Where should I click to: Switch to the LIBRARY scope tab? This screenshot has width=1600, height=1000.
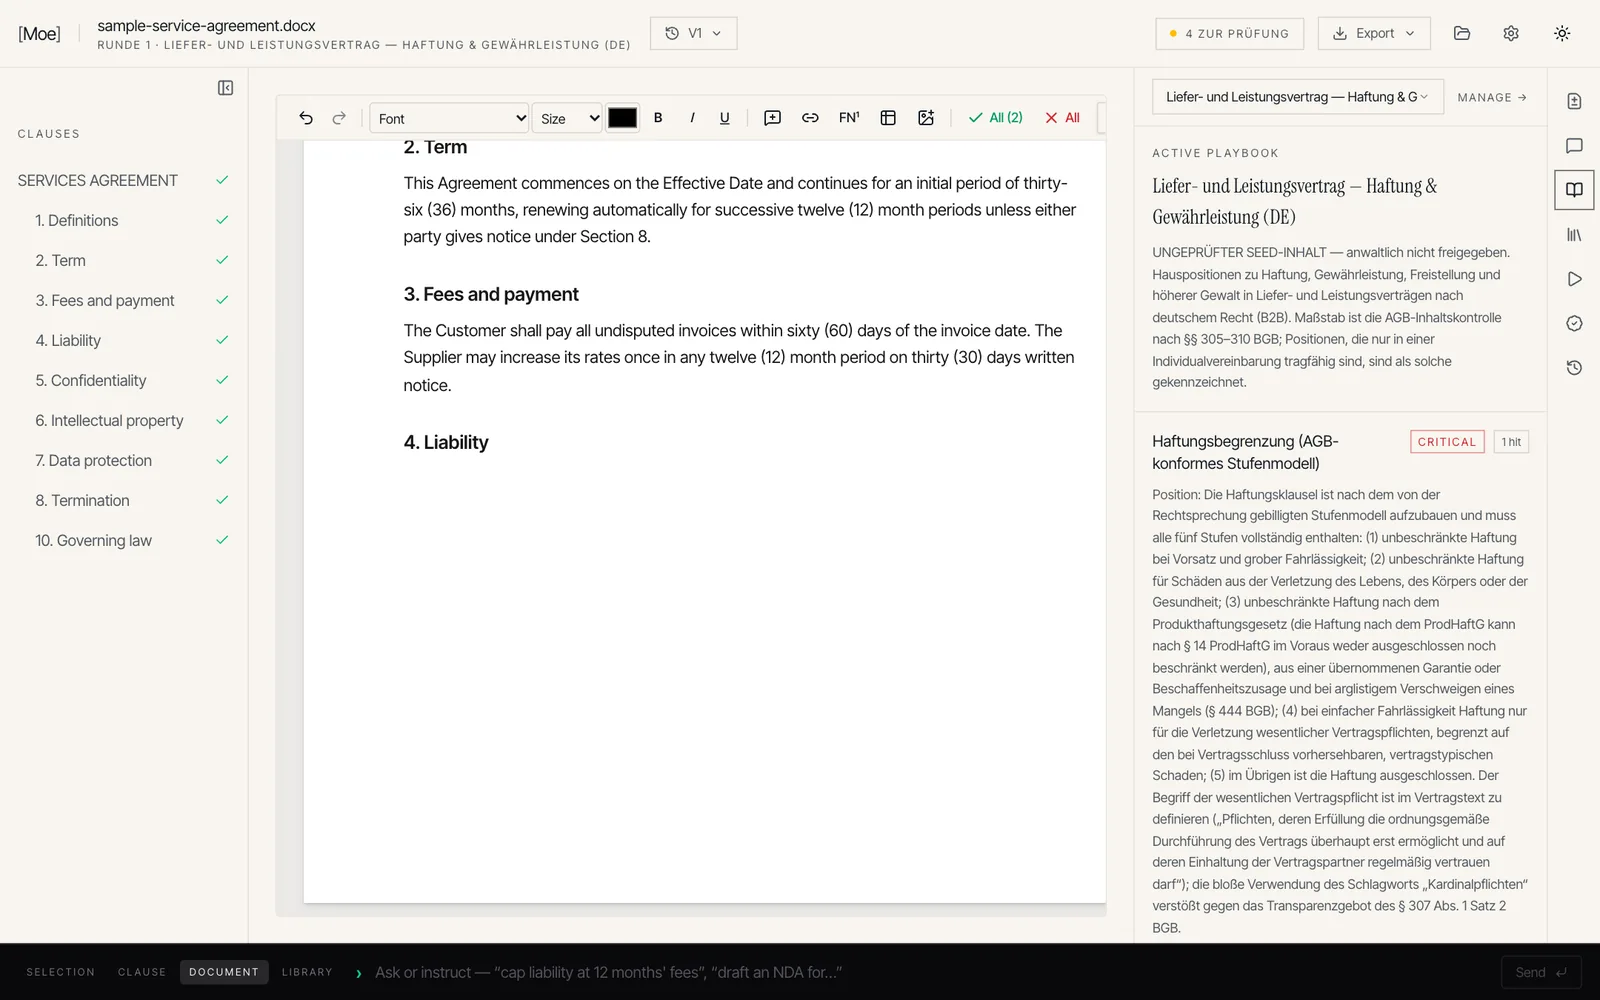click(307, 972)
